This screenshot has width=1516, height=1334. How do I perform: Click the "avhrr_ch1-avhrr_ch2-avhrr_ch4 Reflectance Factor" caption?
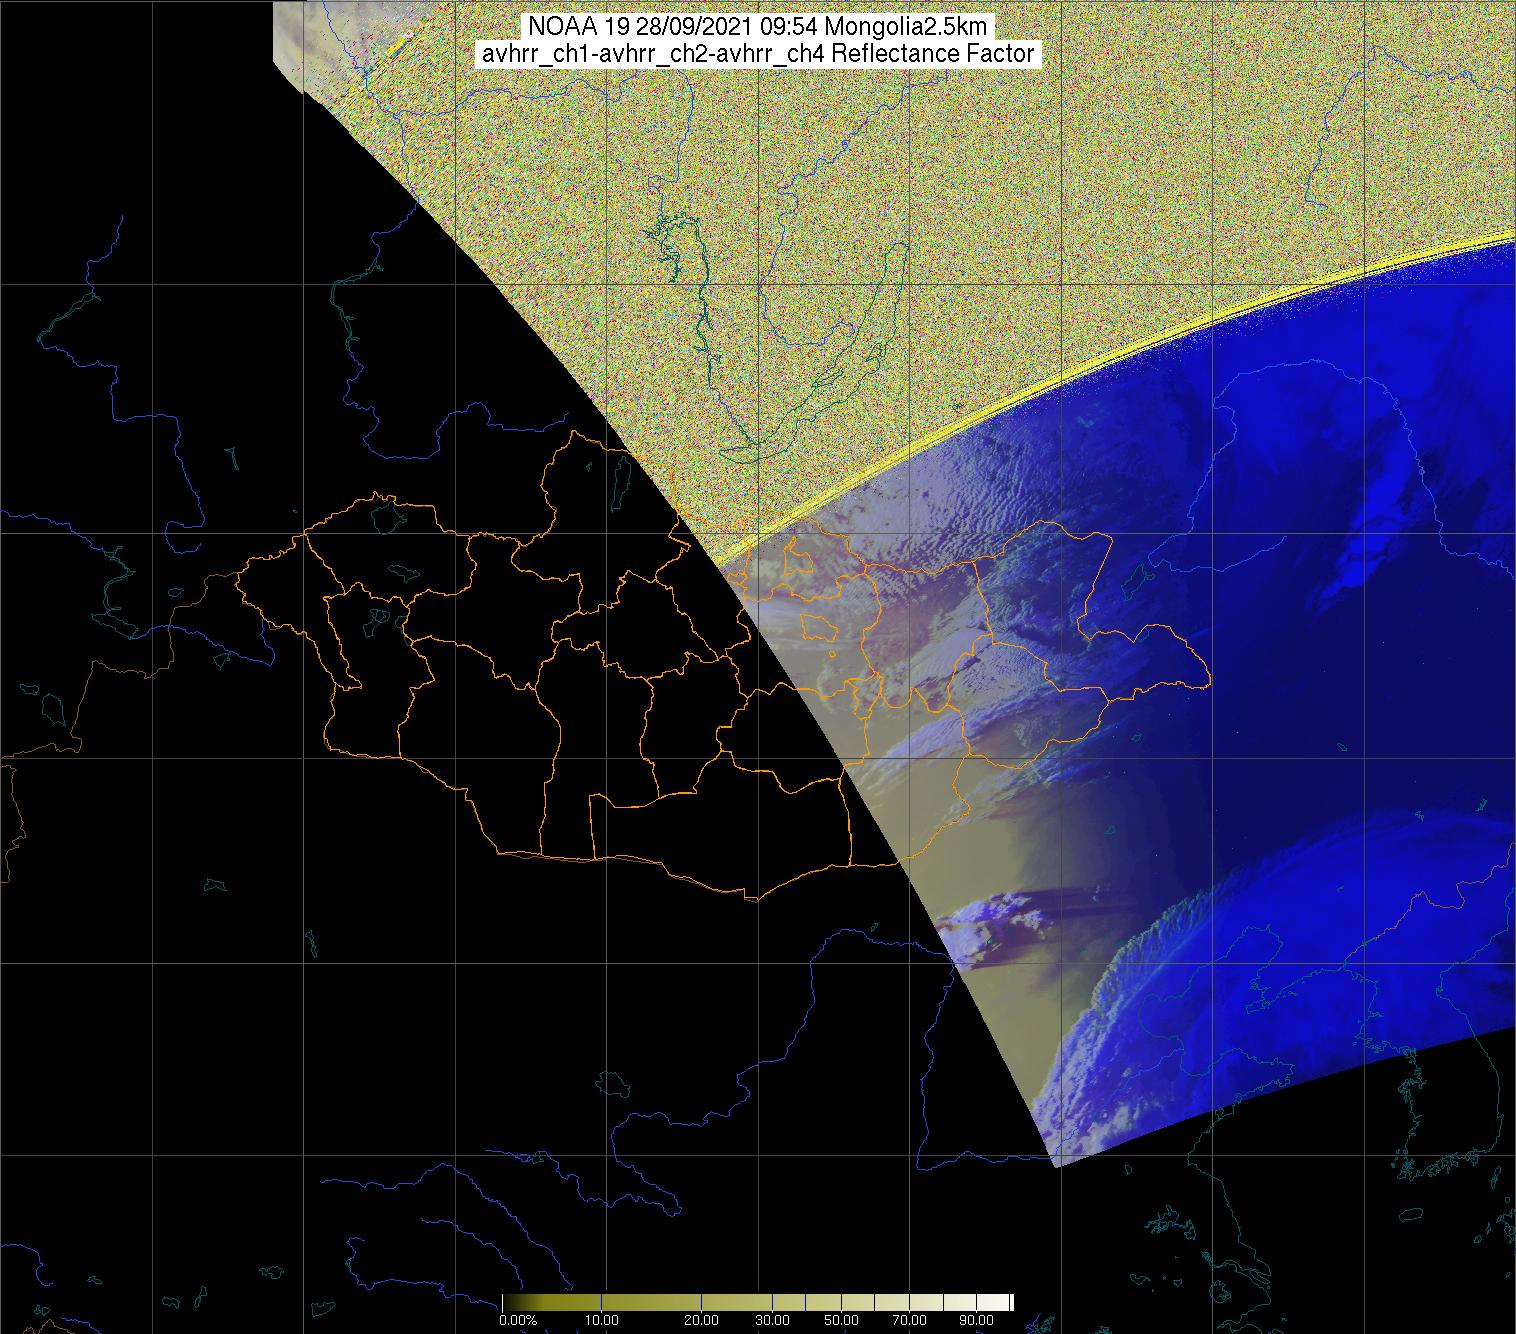point(758,54)
